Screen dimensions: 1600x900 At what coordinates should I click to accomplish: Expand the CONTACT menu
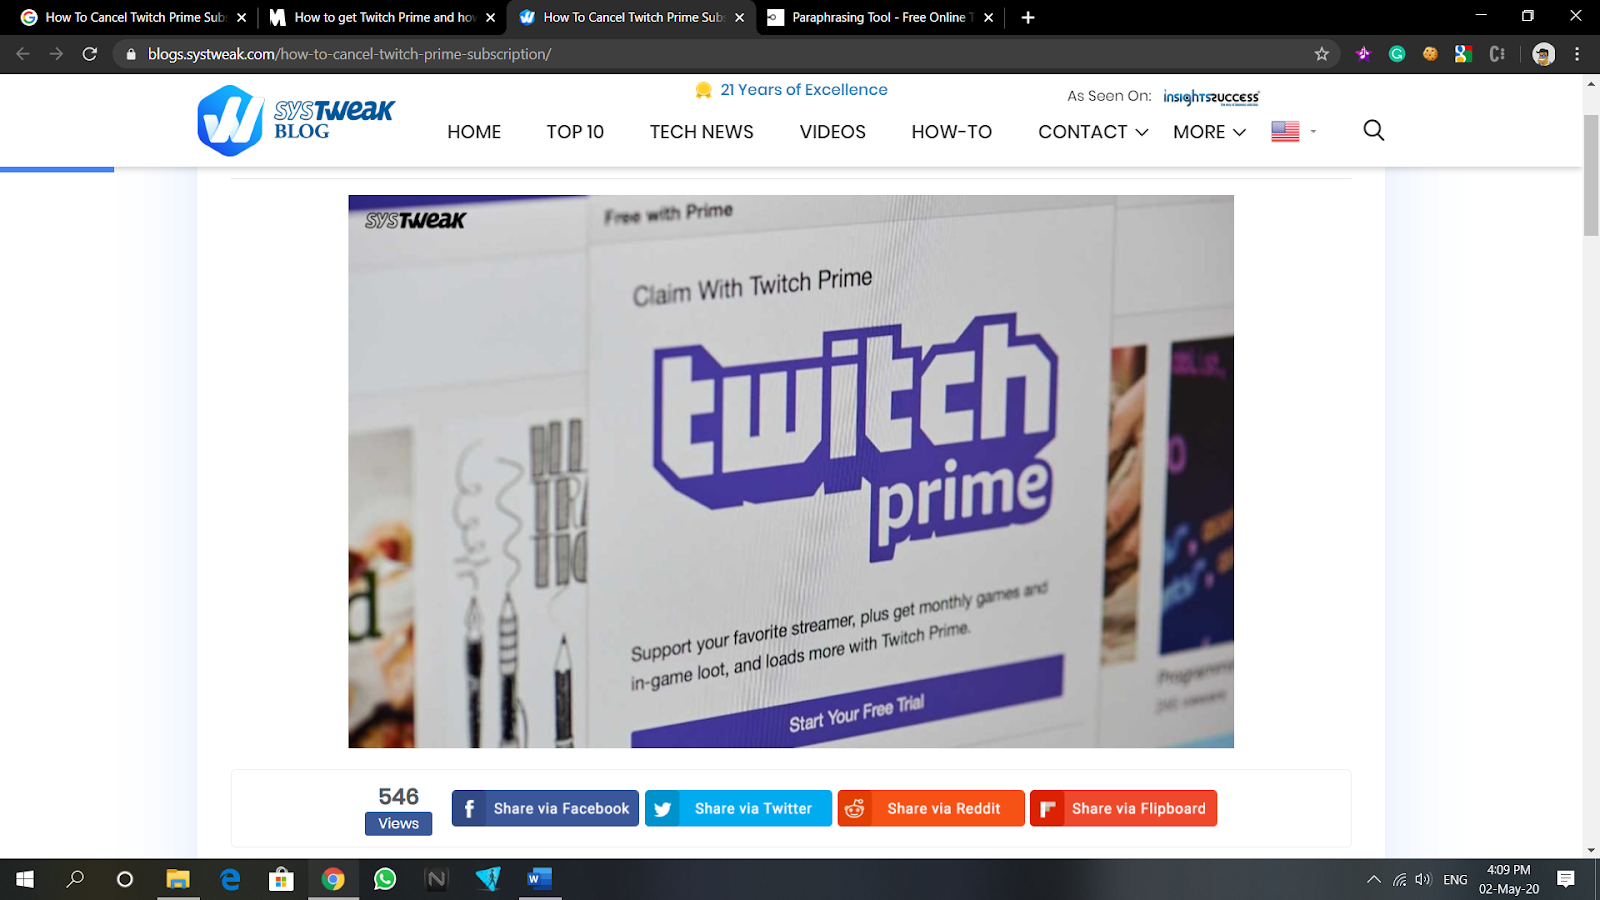point(1093,132)
